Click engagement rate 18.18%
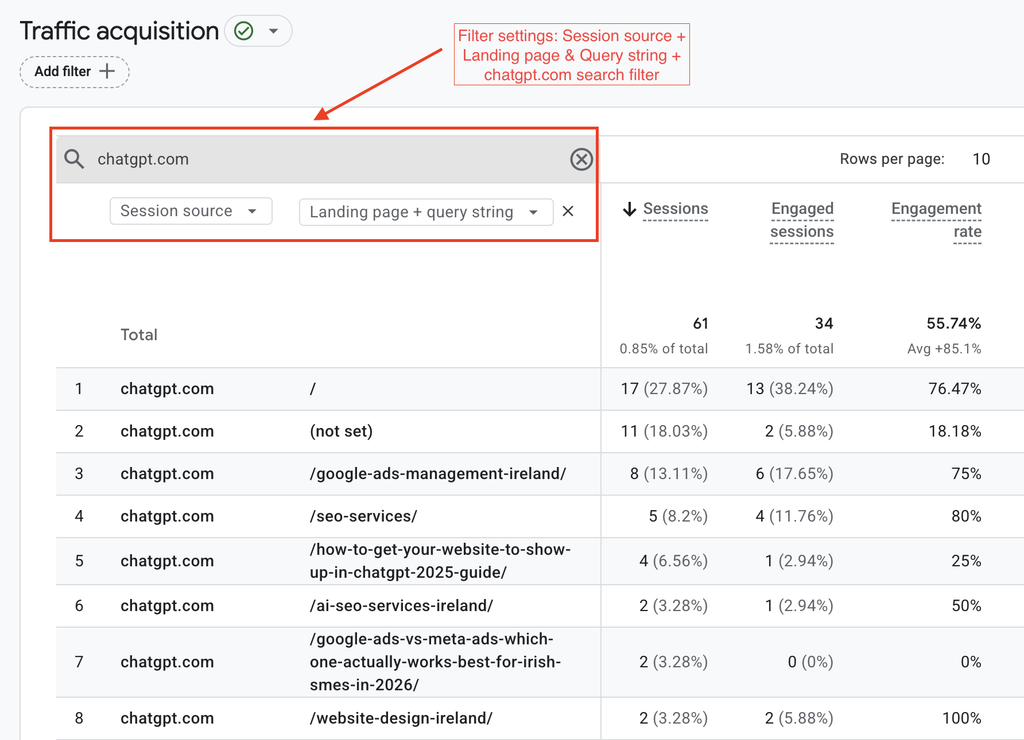Image resolution: width=1024 pixels, height=740 pixels. click(x=955, y=432)
